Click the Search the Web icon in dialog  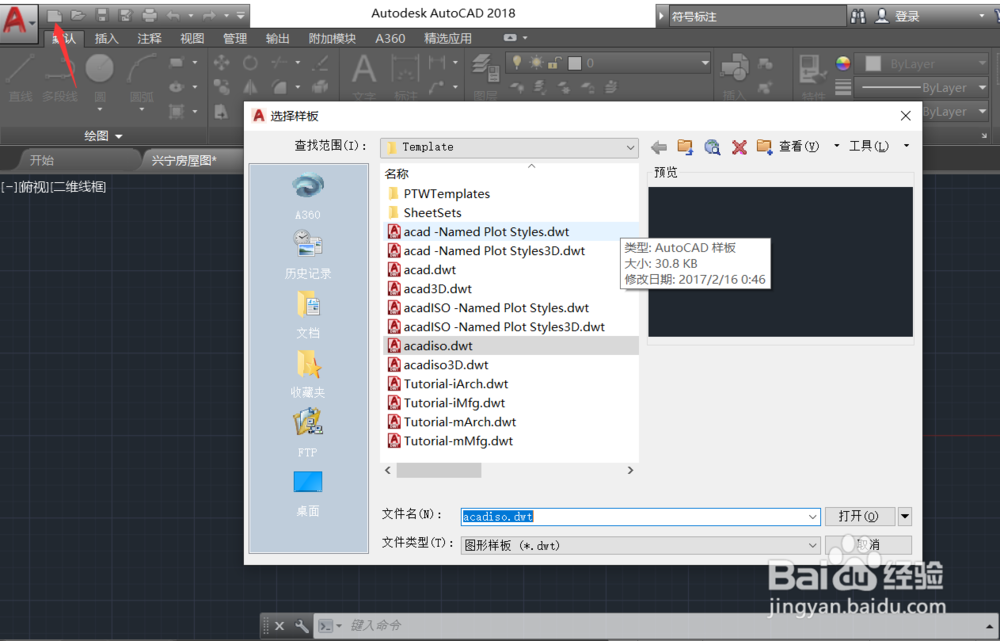pos(712,147)
